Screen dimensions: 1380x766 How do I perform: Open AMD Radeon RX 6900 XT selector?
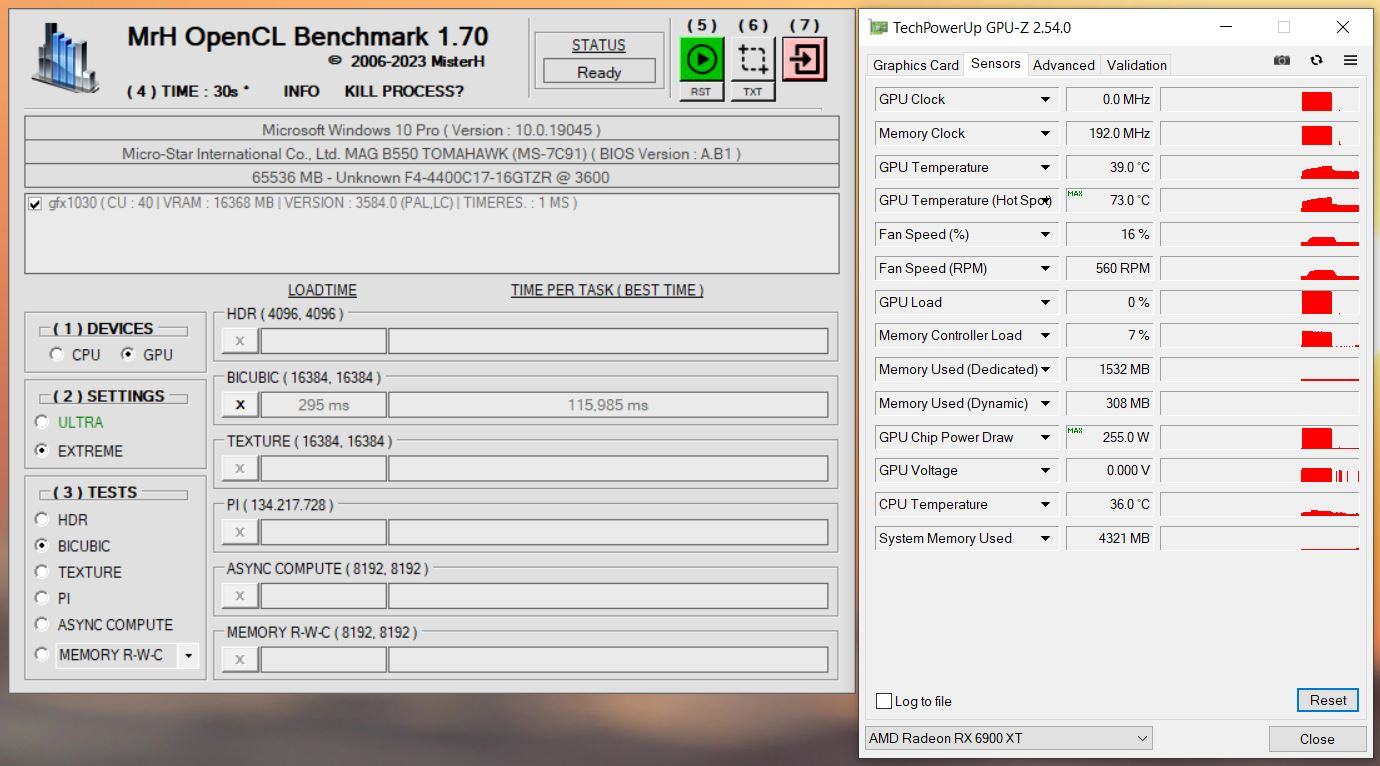(x=1008, y=738)
